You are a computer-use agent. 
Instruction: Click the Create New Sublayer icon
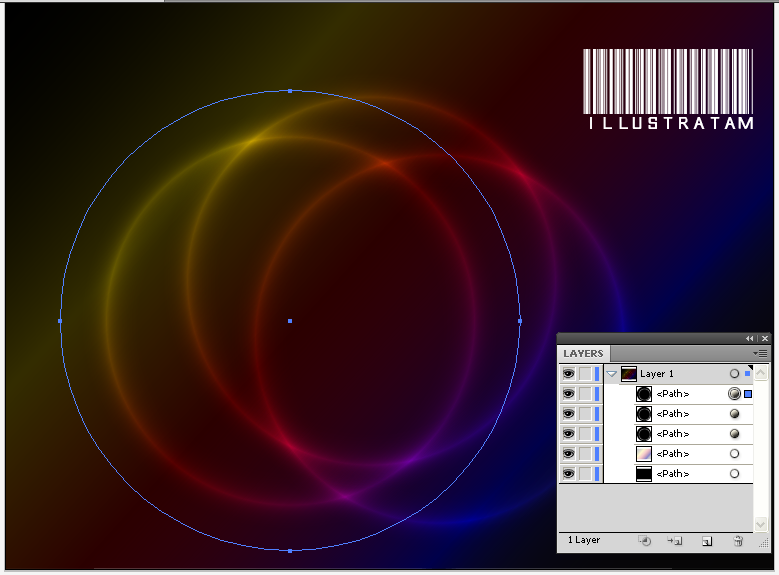click(675, 541)
